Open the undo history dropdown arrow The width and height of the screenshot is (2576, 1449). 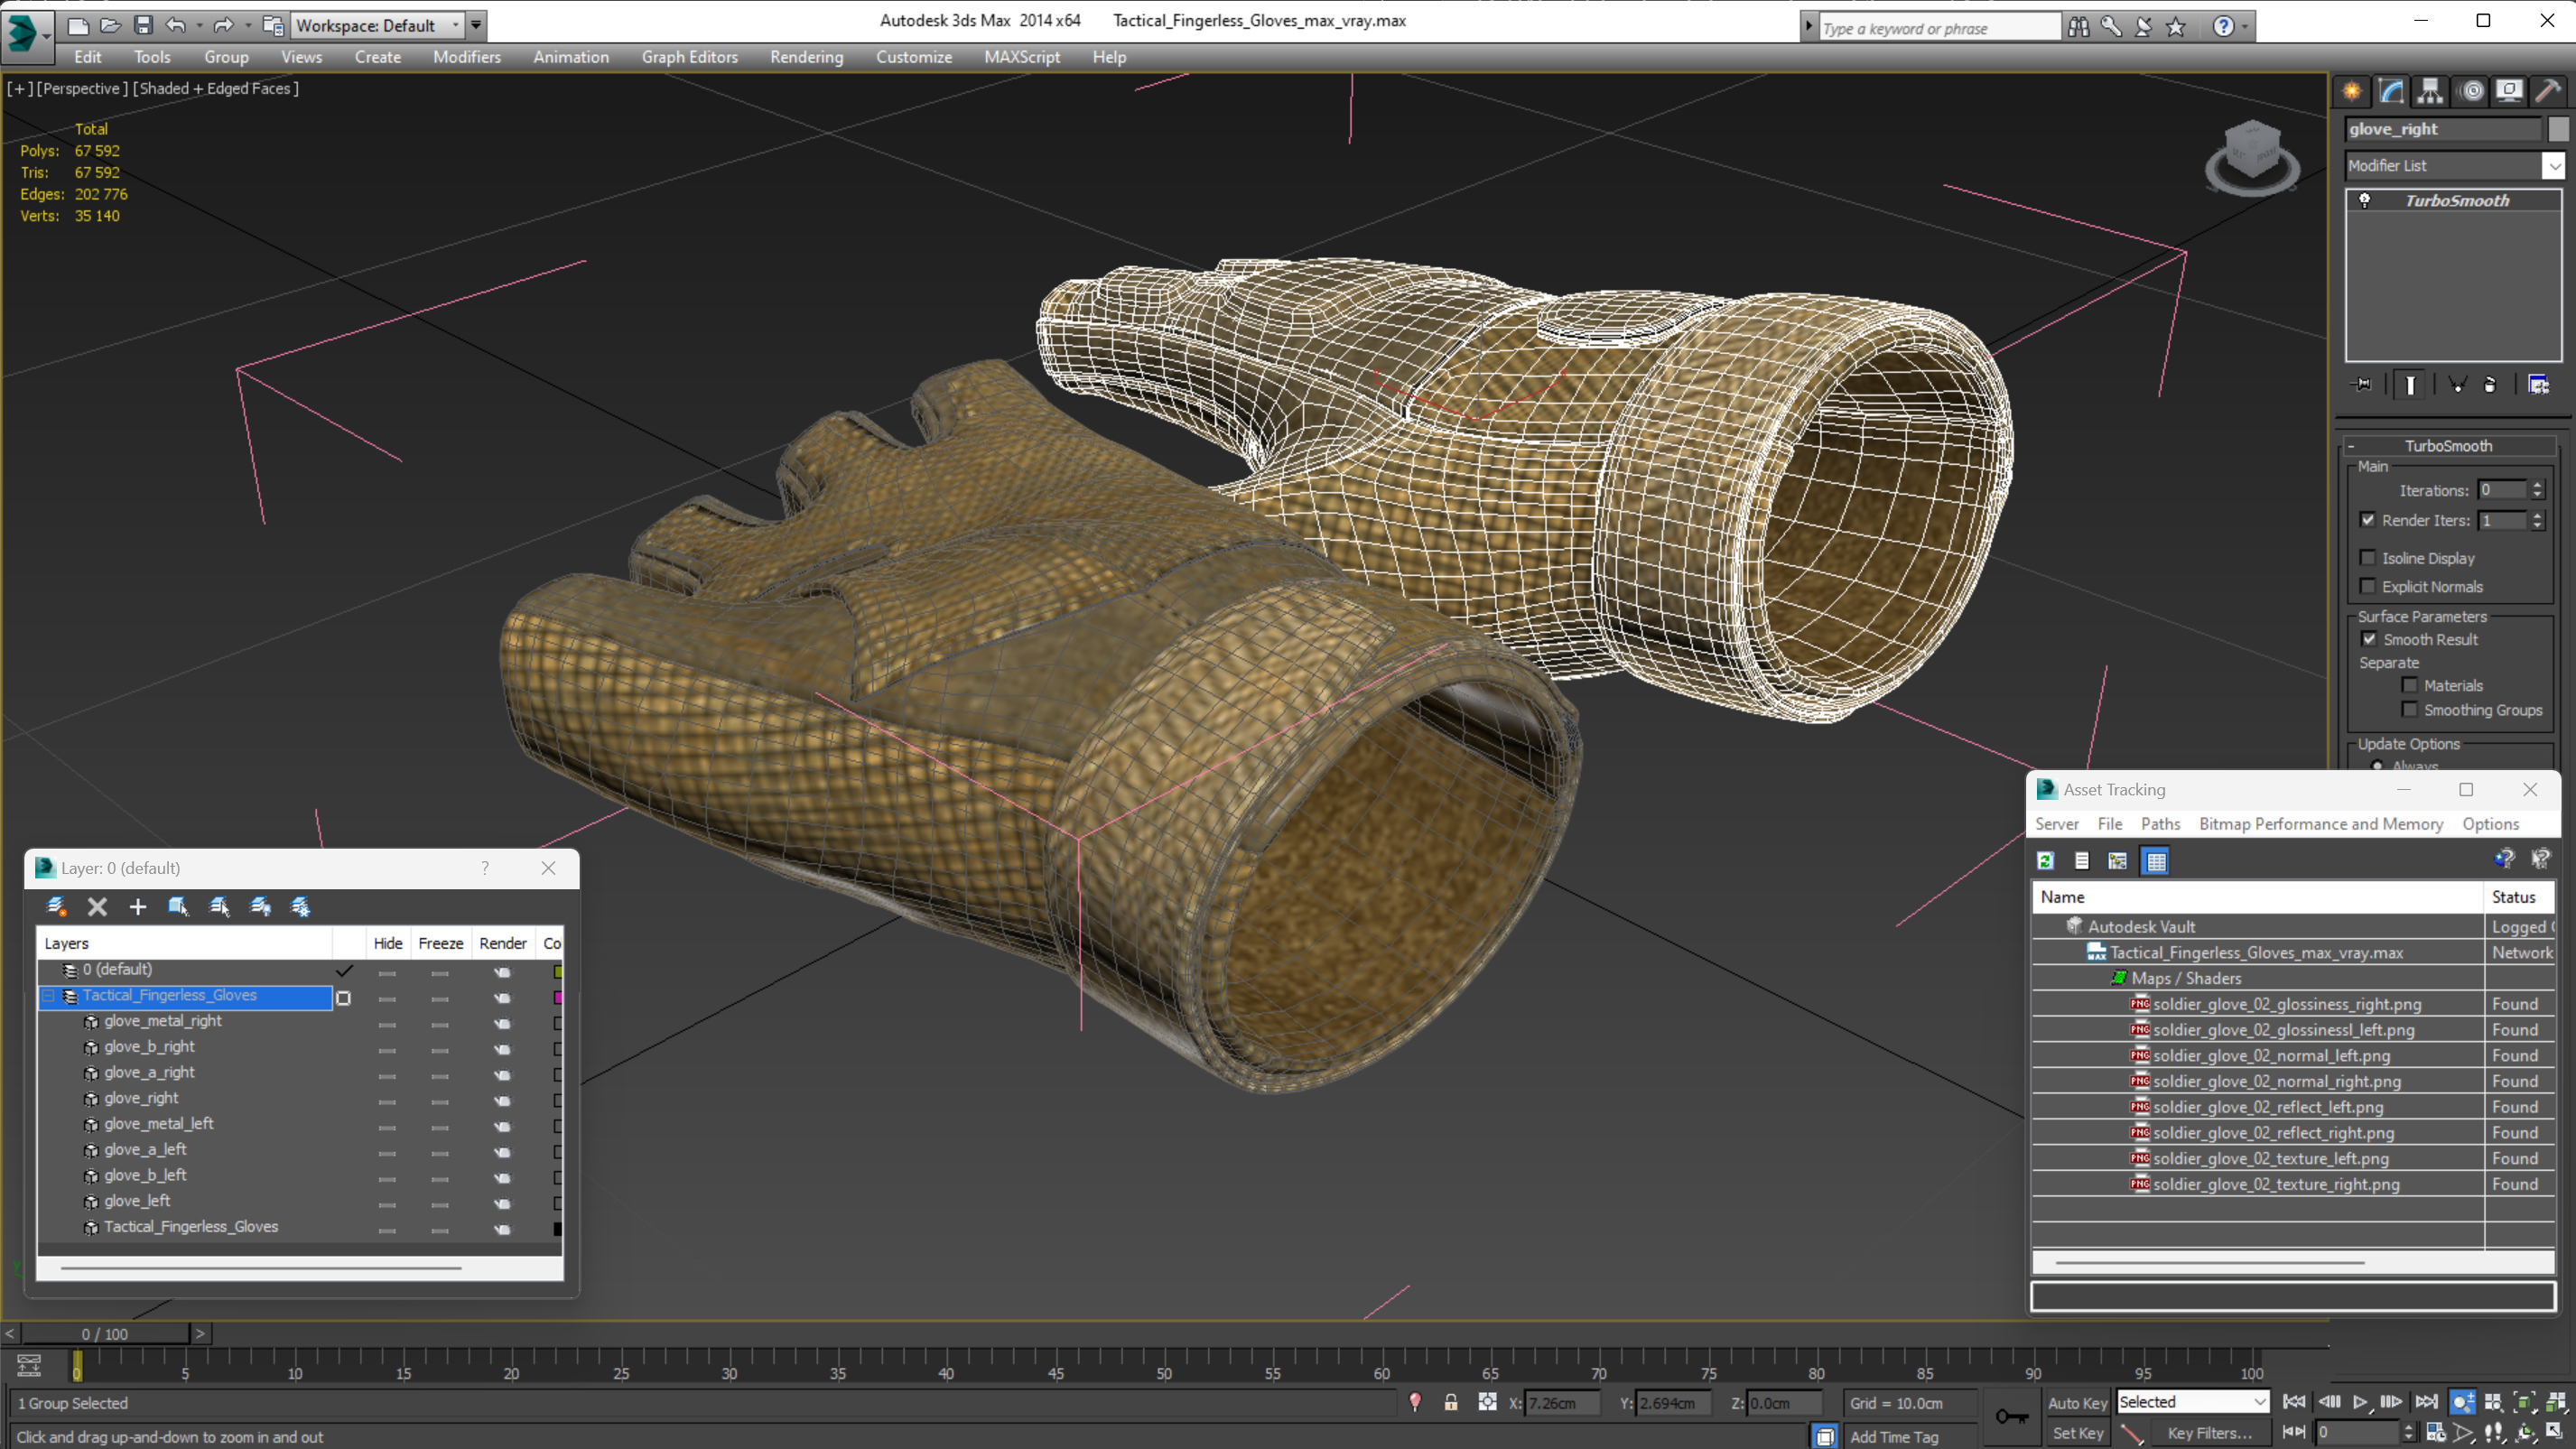(200, 25)
